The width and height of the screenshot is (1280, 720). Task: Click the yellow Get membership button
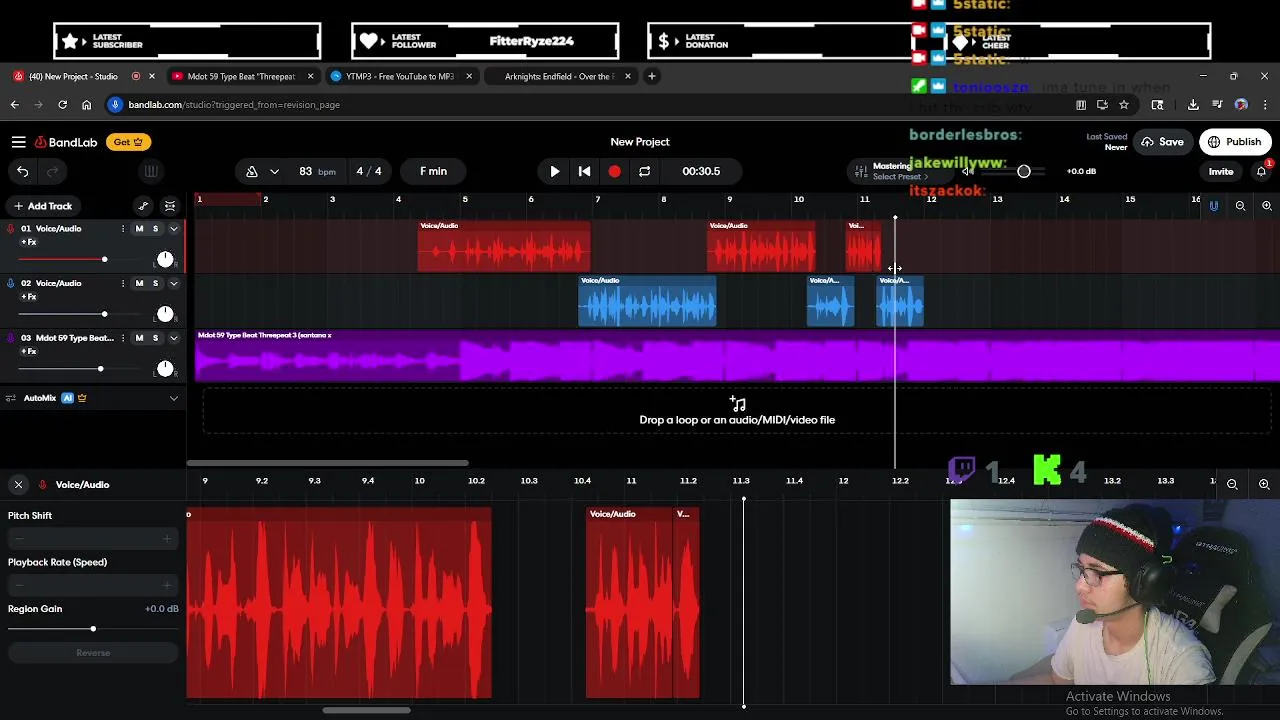(128, 142)
